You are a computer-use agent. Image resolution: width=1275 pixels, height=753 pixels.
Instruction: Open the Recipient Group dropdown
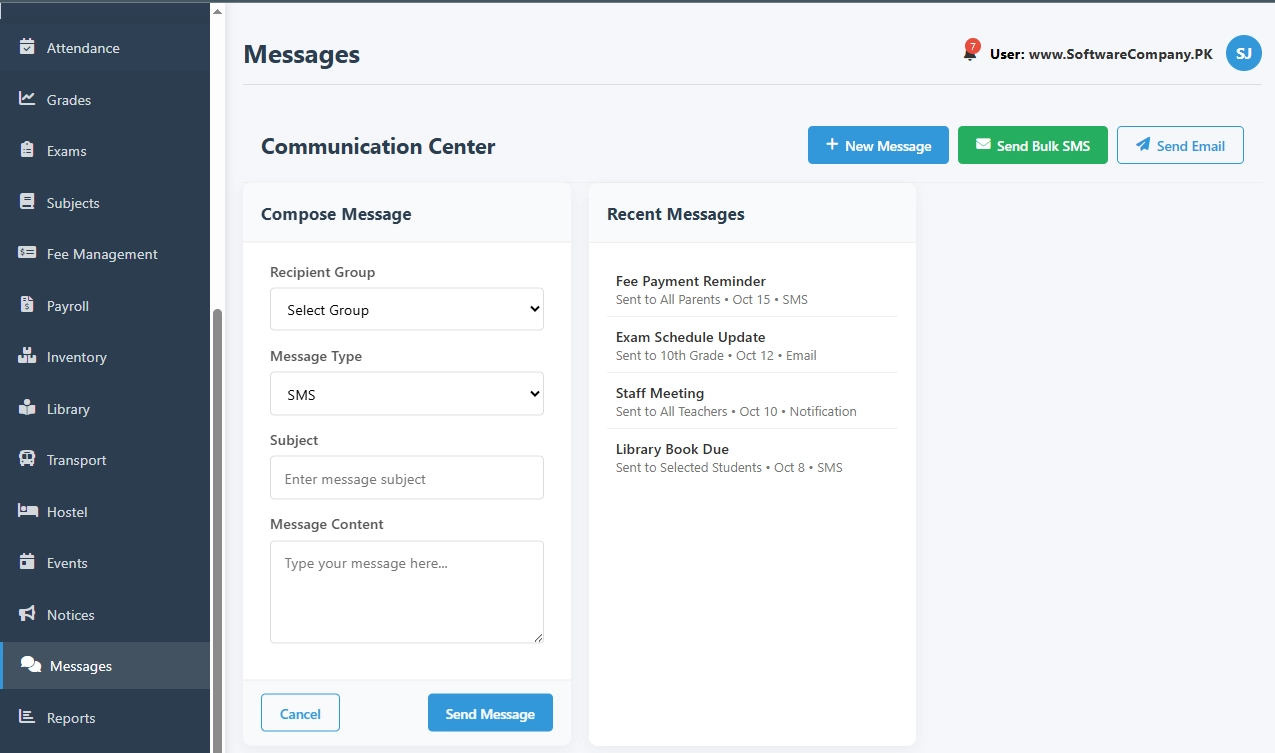coord(406,310)
